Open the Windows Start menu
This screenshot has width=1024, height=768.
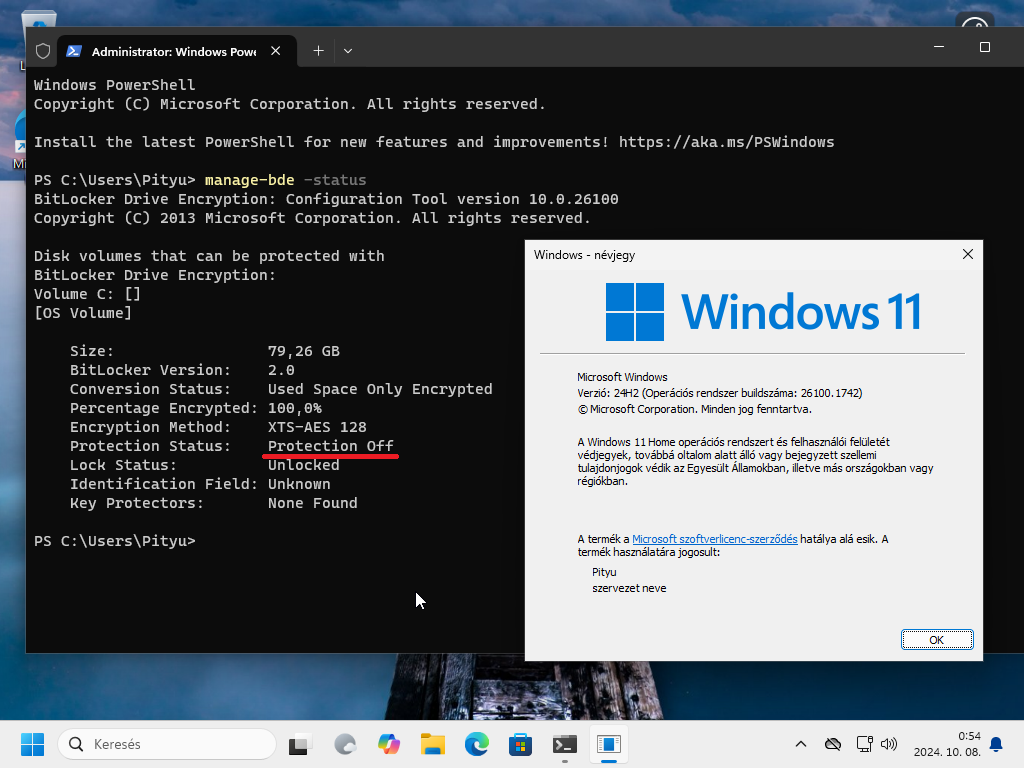pos(32,744)
